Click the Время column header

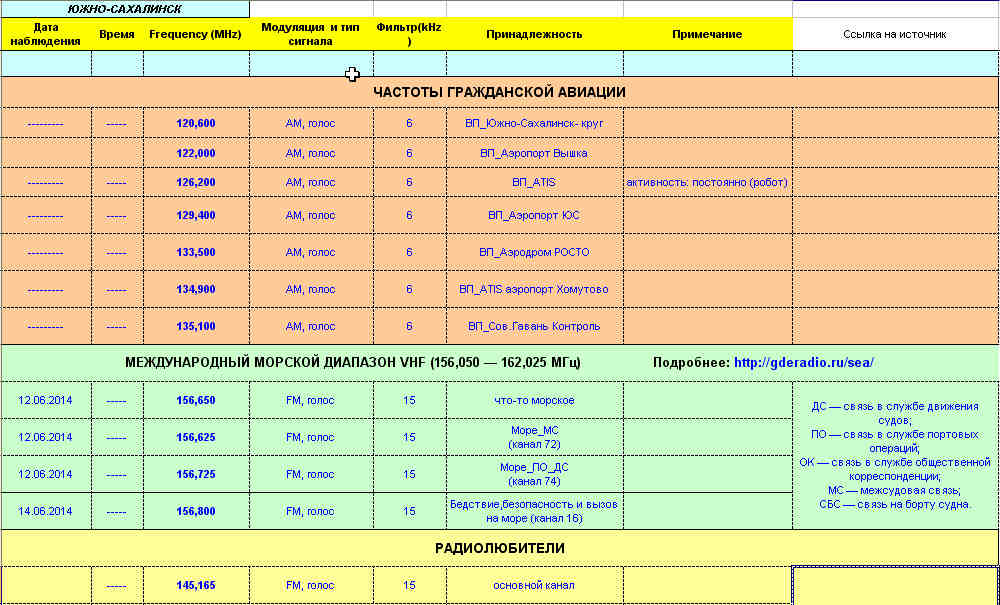point(117,34)
